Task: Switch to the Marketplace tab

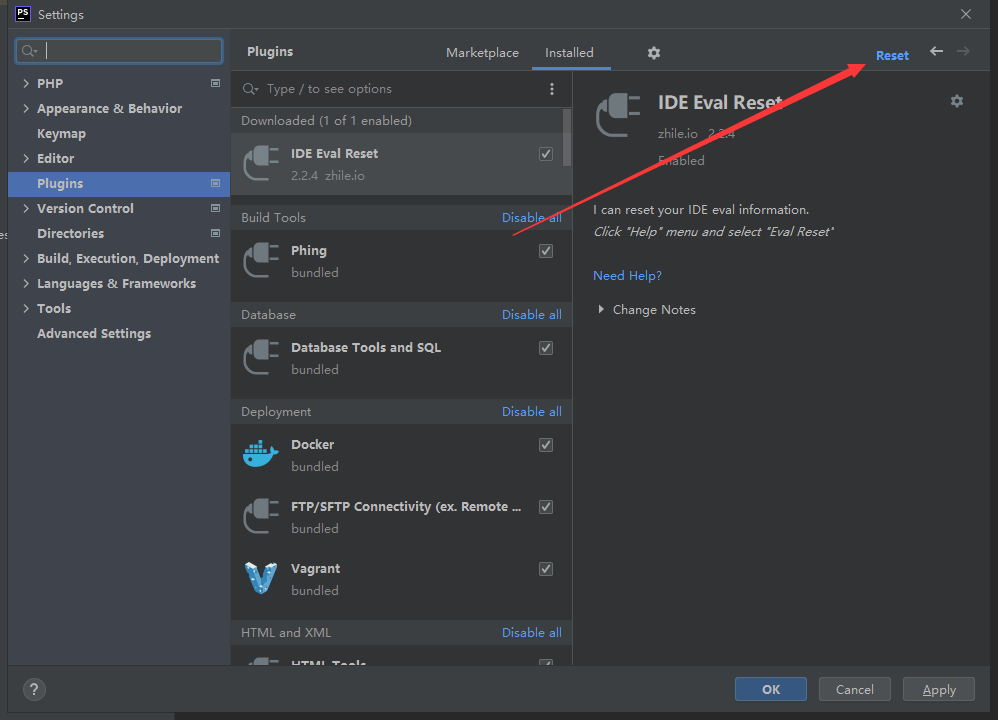Action: tap(482, 53)
